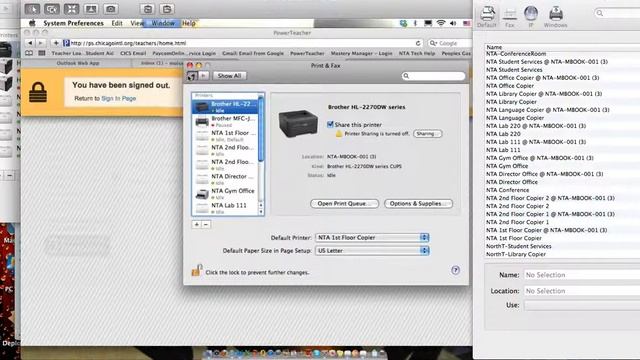Image resolution: width=640 pixels, height=360 pixels.
Task: Switch to the Outlook Web App tab
Action: (x=78, y=63)
